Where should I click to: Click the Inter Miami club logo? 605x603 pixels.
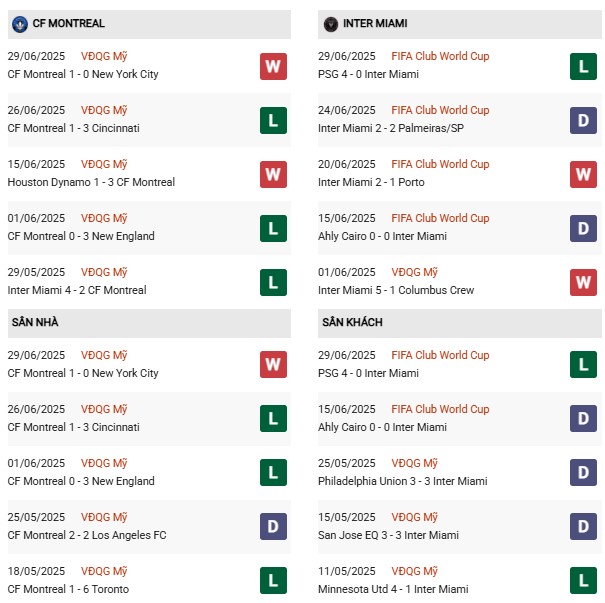(x=330, y=23)
